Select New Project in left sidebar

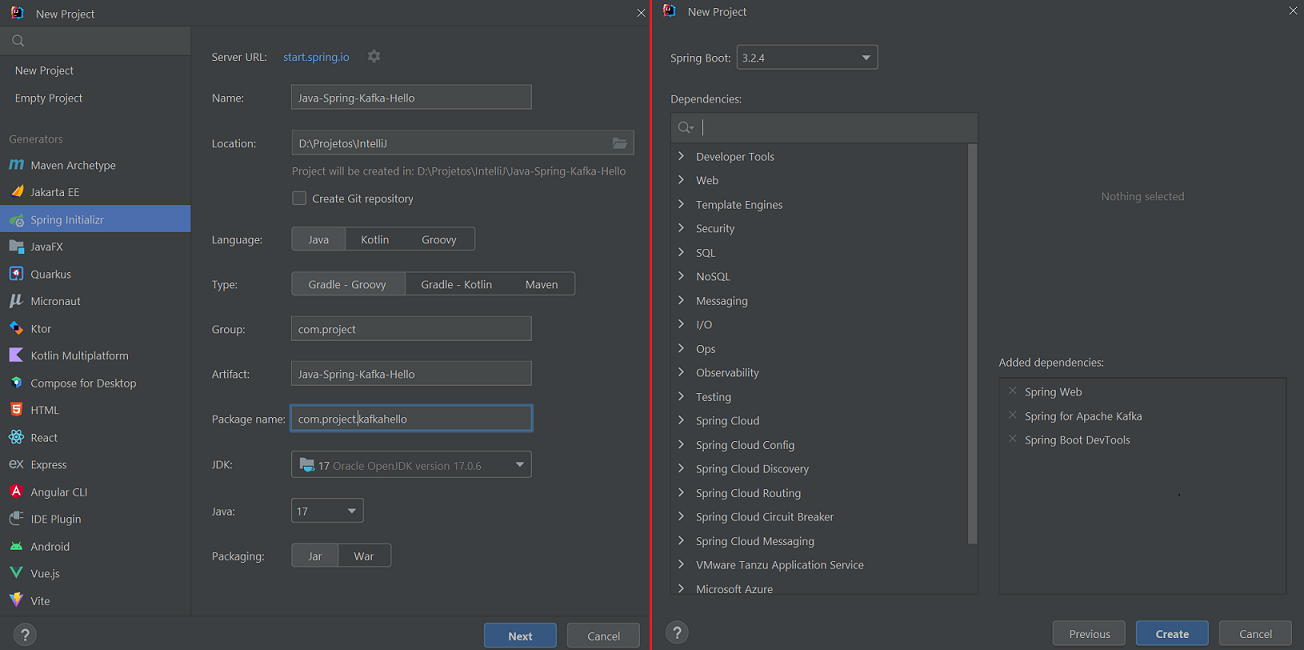pyautogui.click(x=95, y=71)
